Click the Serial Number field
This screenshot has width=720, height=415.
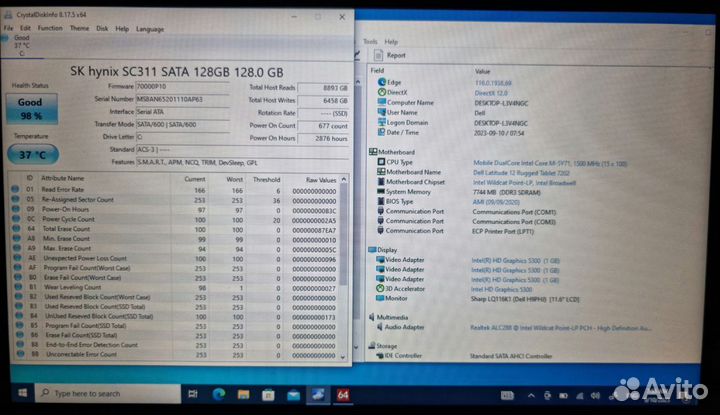tap(182, 99)
